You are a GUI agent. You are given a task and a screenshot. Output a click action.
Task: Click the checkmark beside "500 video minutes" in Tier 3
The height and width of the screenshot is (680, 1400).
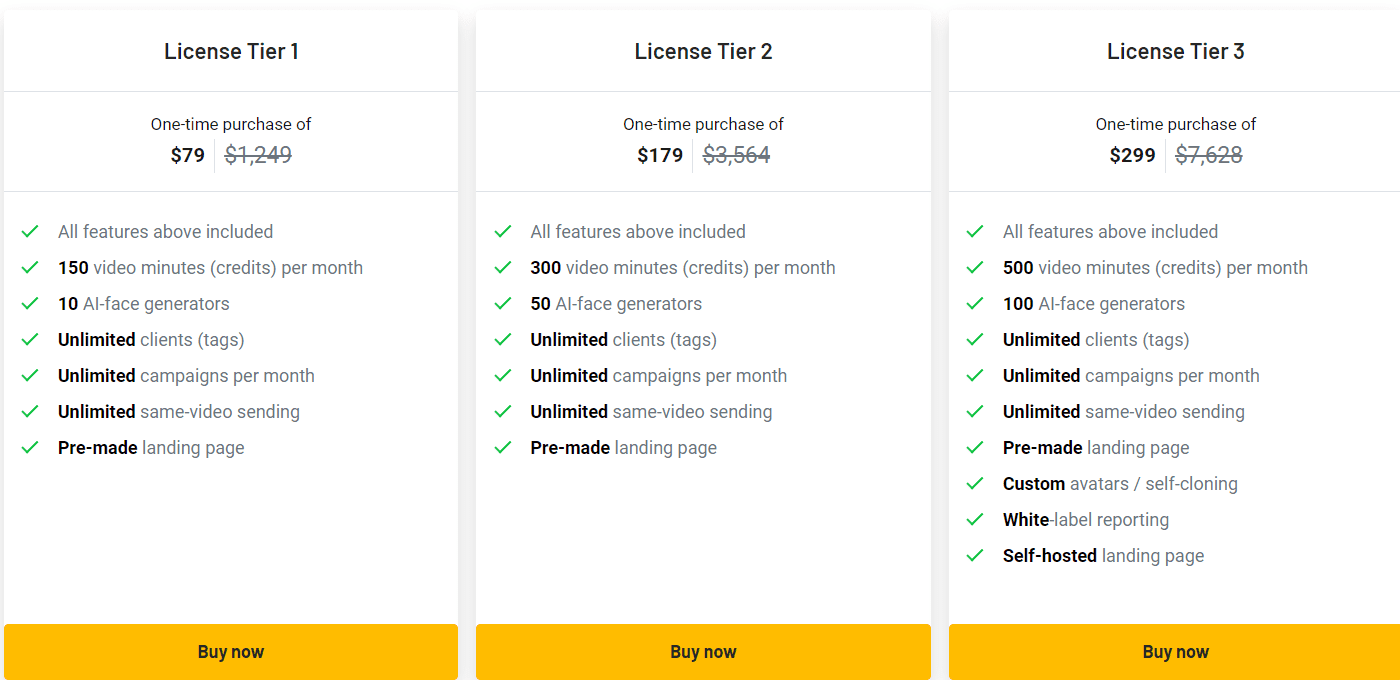click(x=975, y=267)
